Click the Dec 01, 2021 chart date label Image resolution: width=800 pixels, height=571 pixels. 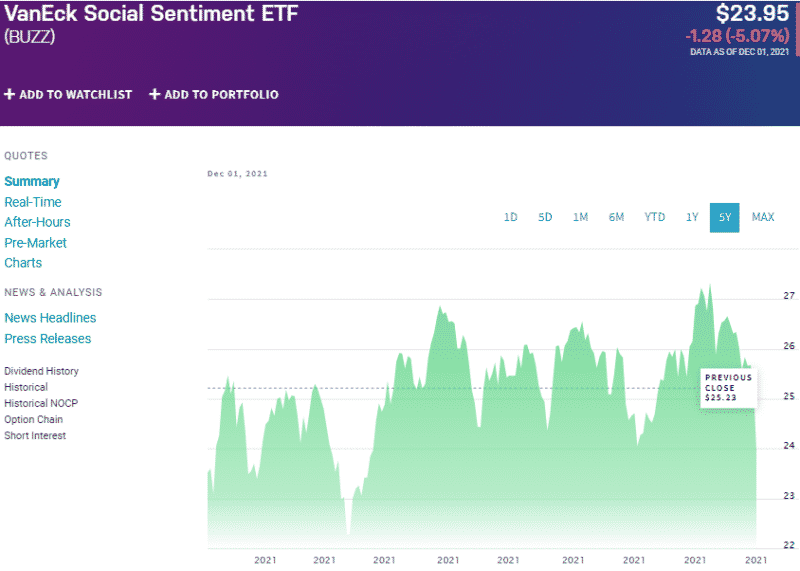237,174
